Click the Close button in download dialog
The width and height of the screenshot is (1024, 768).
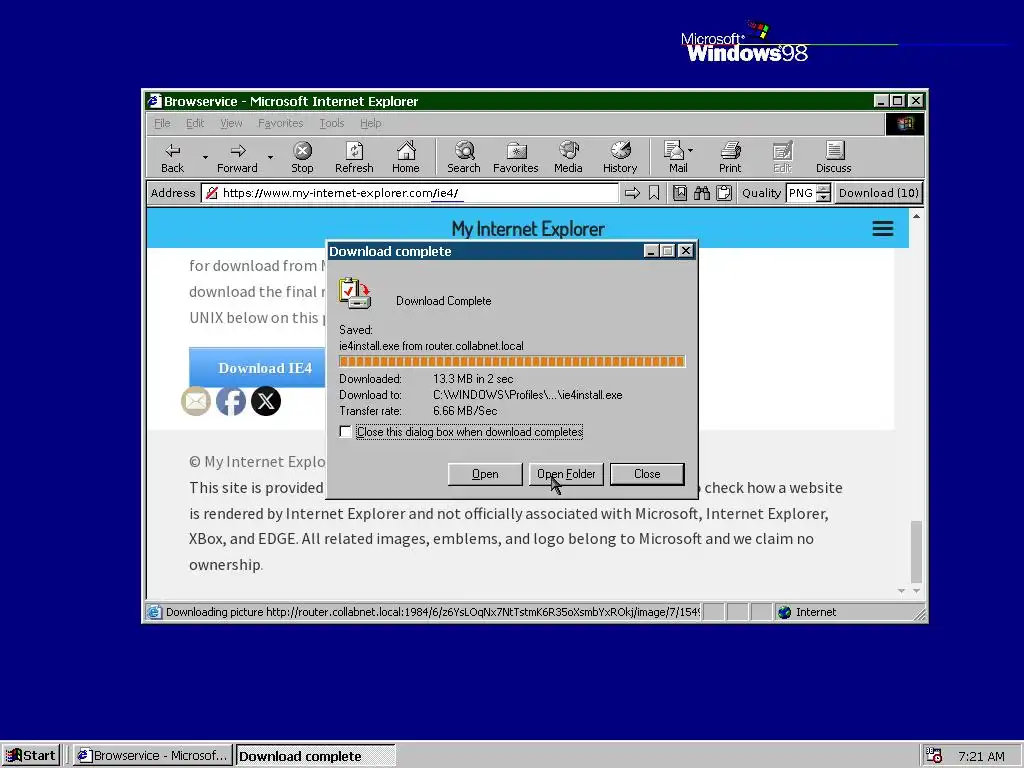[x=647, y=474]
